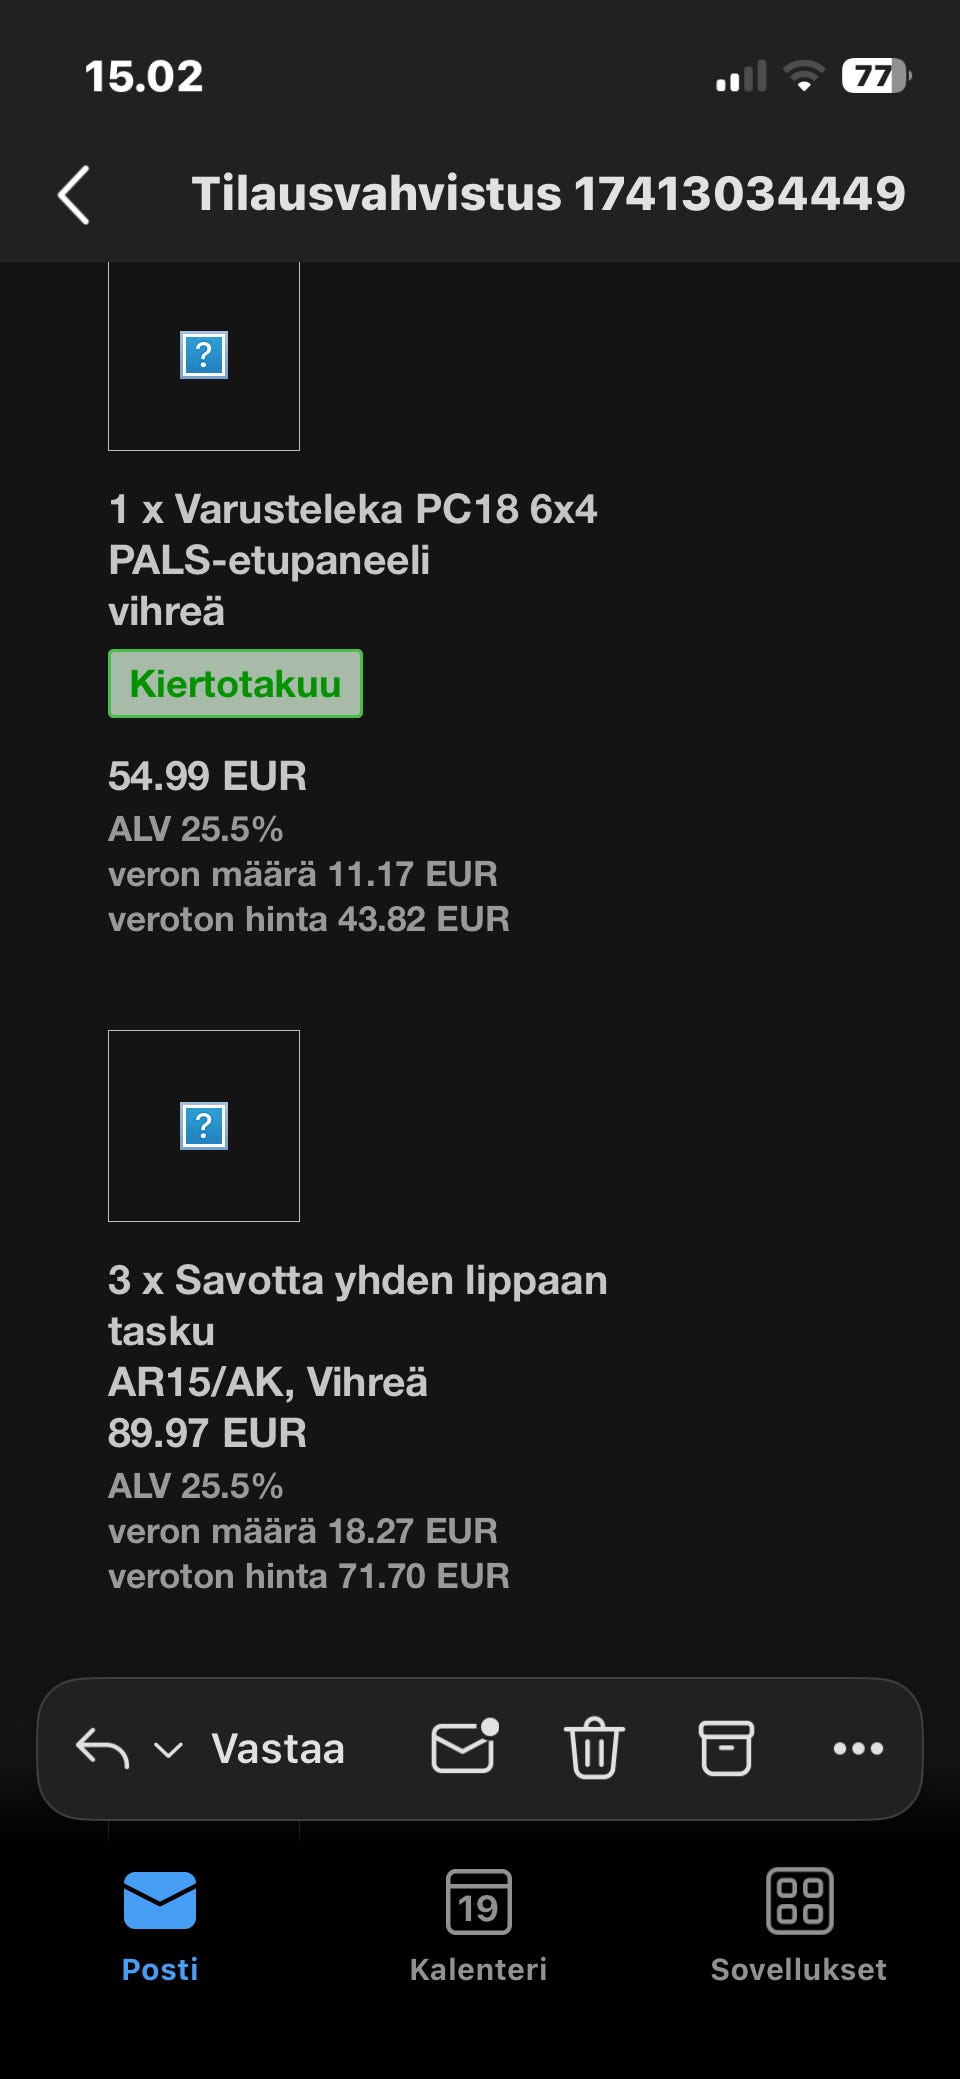
Task: Open the Sovellukset apps tab
Action: point(798,1925)
